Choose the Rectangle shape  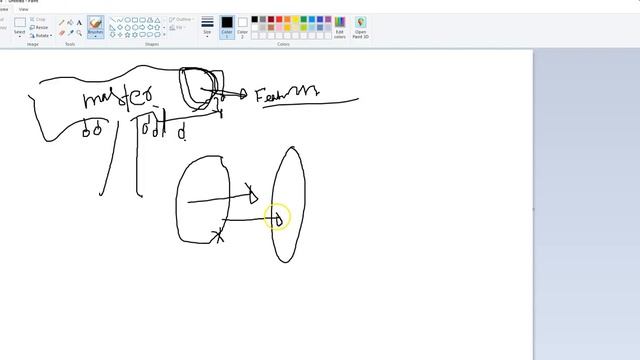pyautogui.click(x=135, y=20)
